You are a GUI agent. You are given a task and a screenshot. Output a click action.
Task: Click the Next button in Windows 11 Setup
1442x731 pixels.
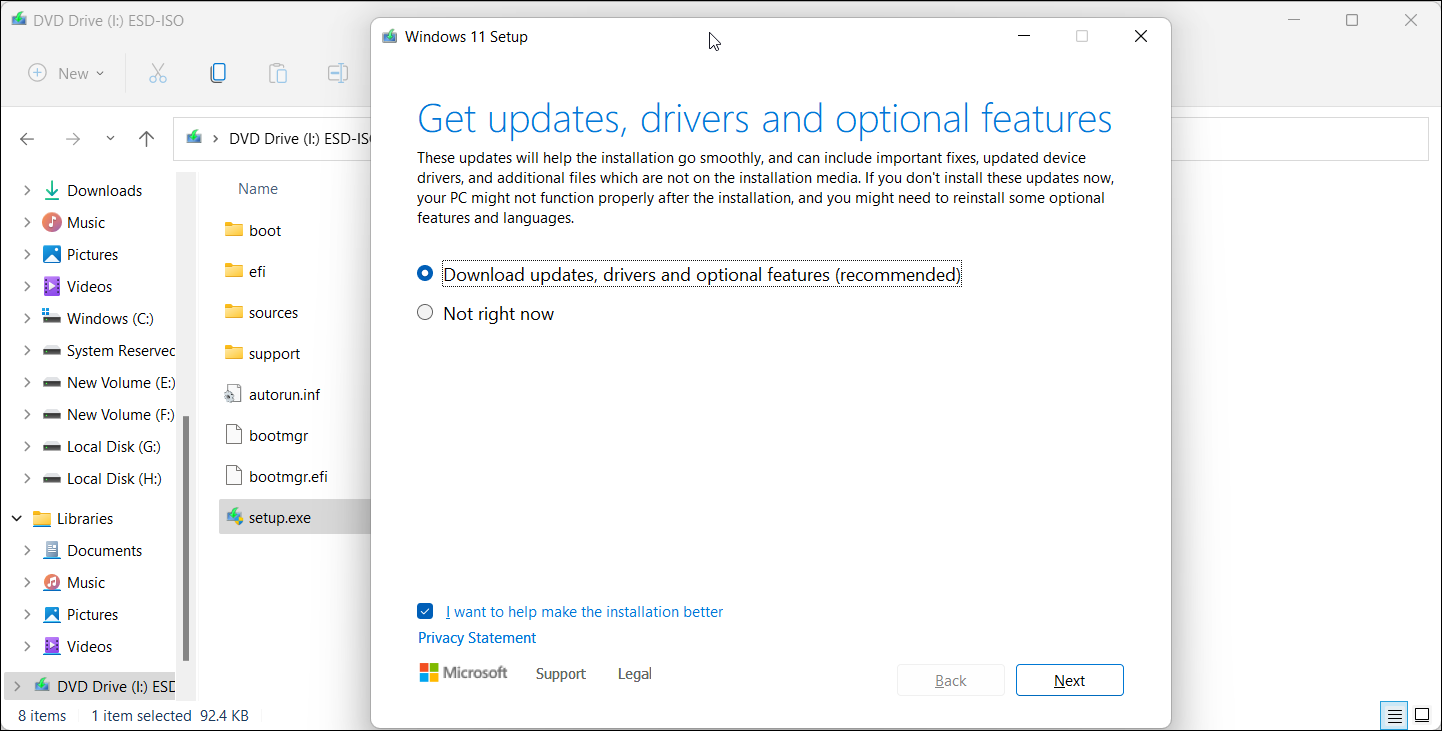pos(1069,680)
